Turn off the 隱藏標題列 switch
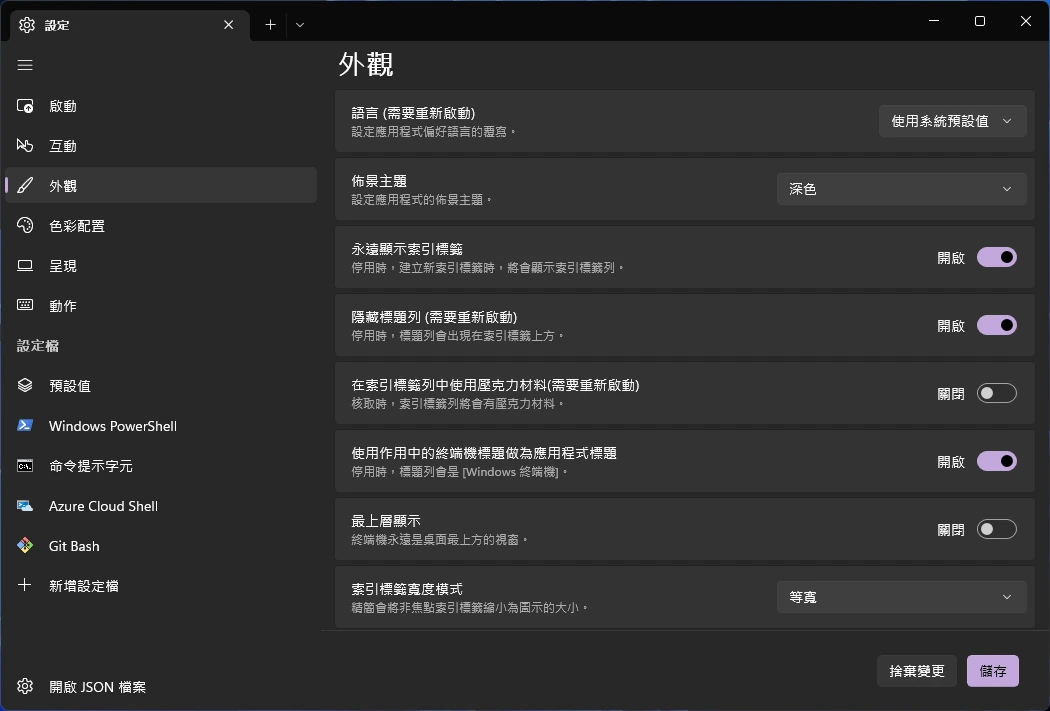Image resolution: width=1050 pixels, height=711 pixels. (x=996, y=325)
